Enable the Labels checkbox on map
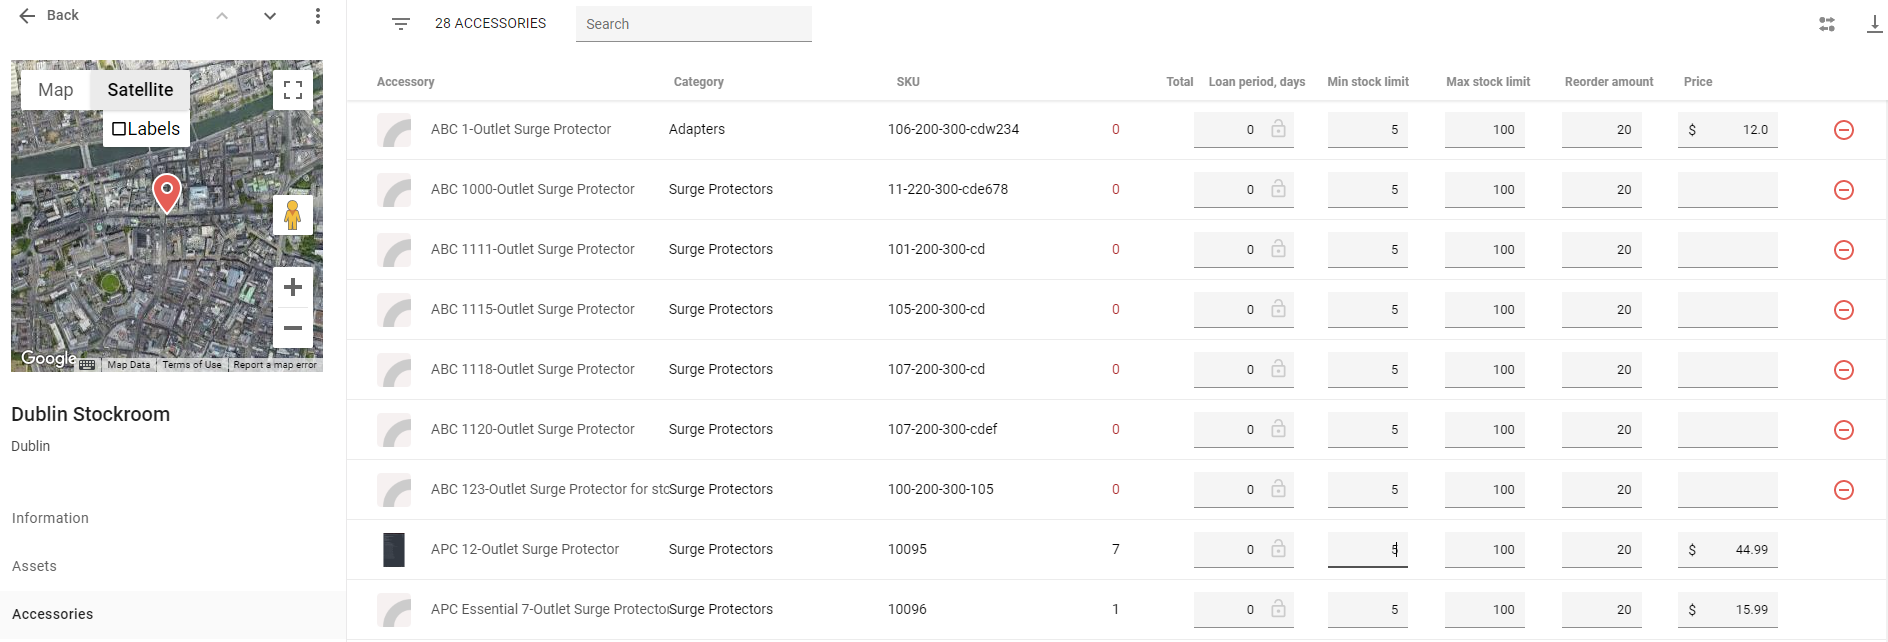This screenshot has width=1888, height=642. 120,129
